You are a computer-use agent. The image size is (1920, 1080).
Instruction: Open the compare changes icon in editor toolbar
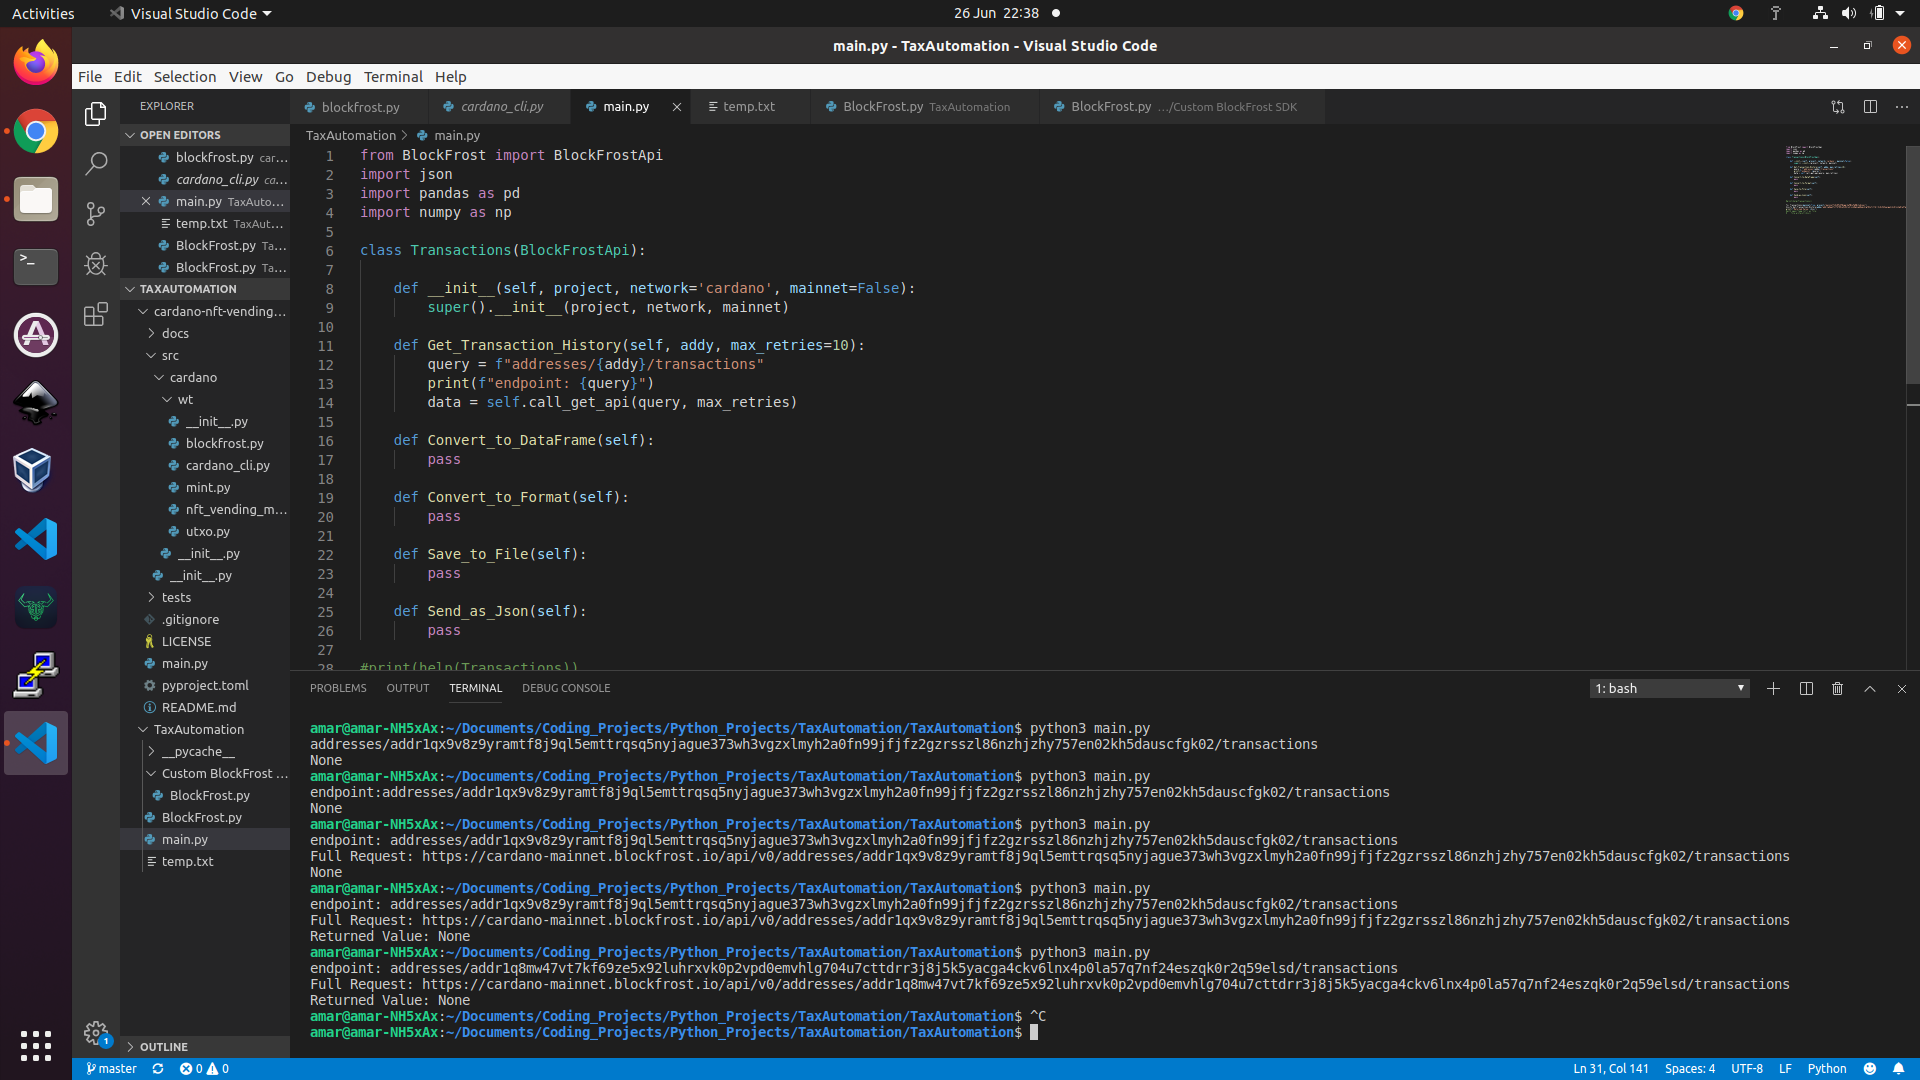pyautogui.click(x=1838, y=107)
